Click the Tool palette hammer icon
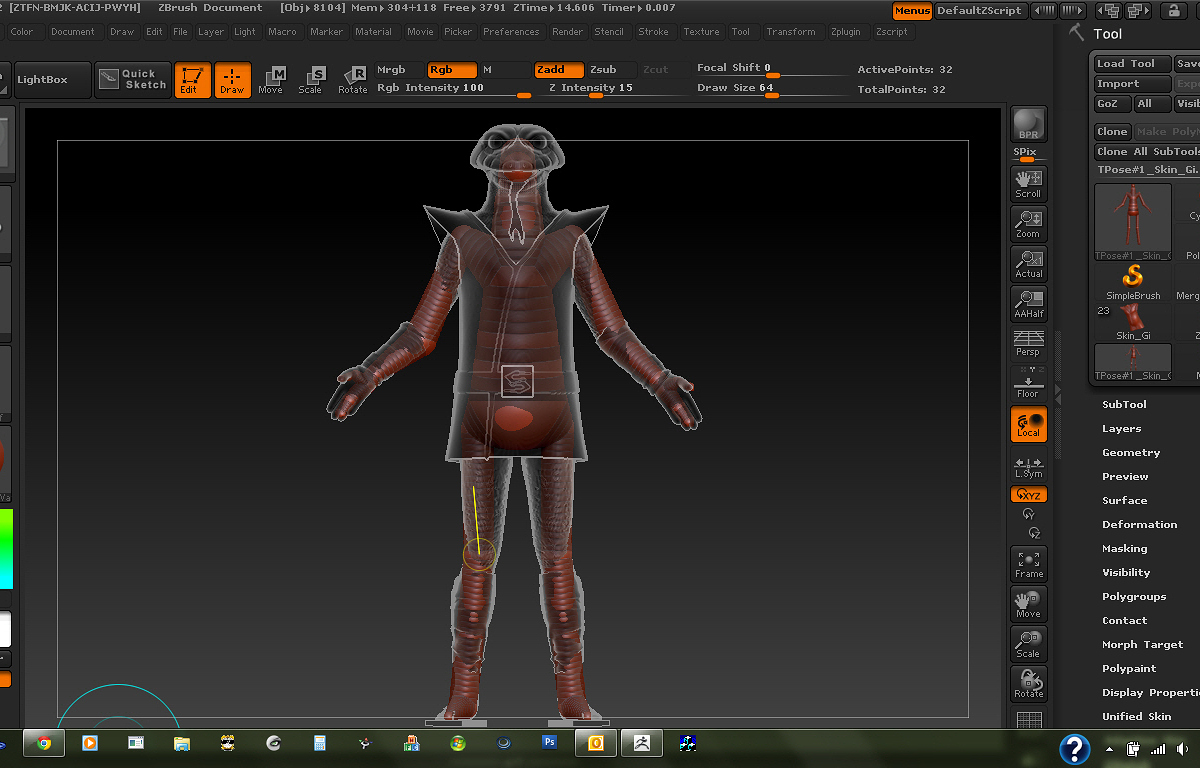Screen dimensions: 1200x768 pos(1077,33)
